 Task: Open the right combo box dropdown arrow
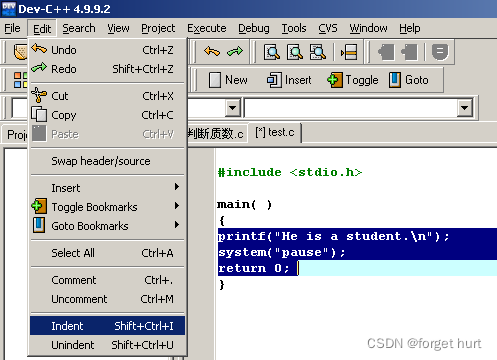point(464,108)
